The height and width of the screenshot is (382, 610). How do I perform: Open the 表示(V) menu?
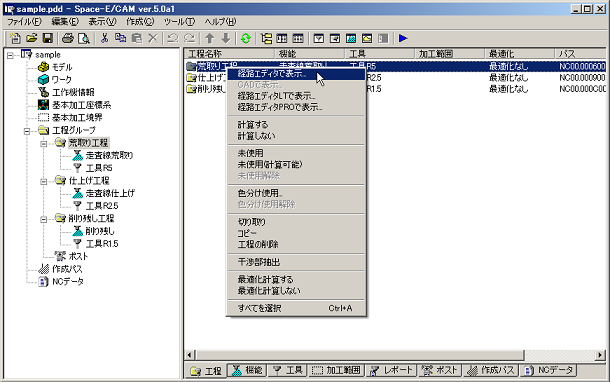coord(102,22)
